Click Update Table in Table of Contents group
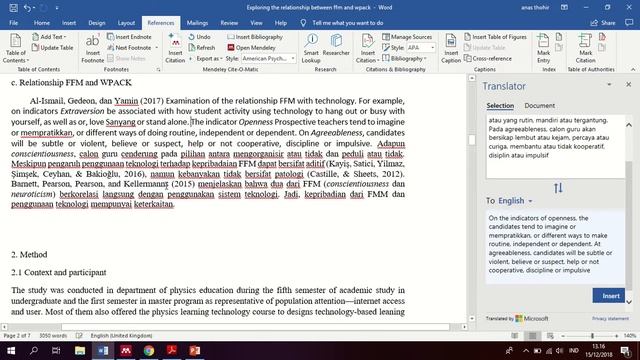Screen dimensions: 640x360 (x=53, y=48)
